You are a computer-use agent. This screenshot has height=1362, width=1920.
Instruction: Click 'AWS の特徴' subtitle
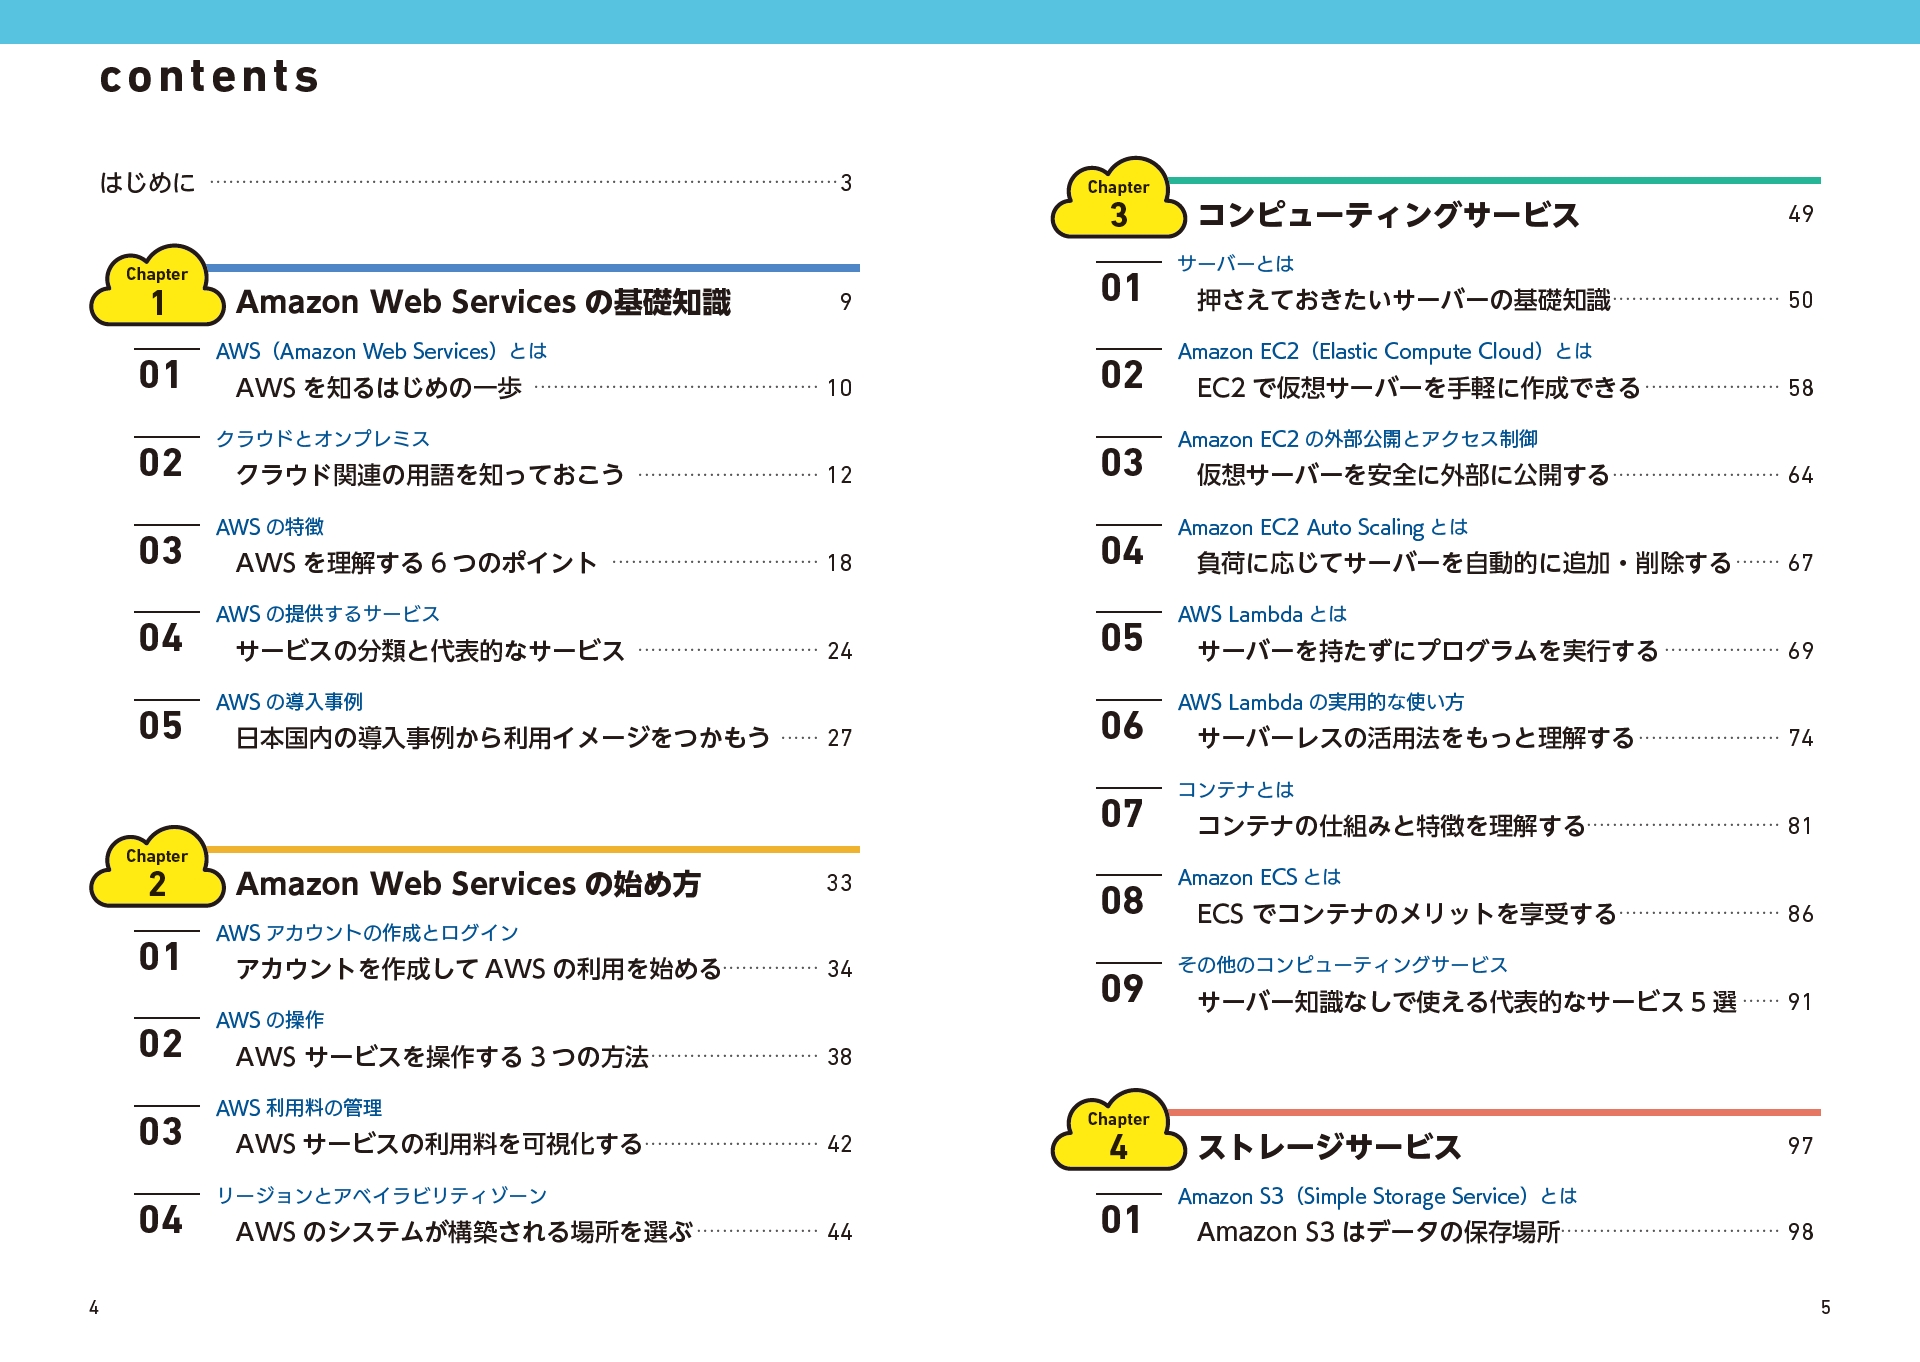coord(270,526)
